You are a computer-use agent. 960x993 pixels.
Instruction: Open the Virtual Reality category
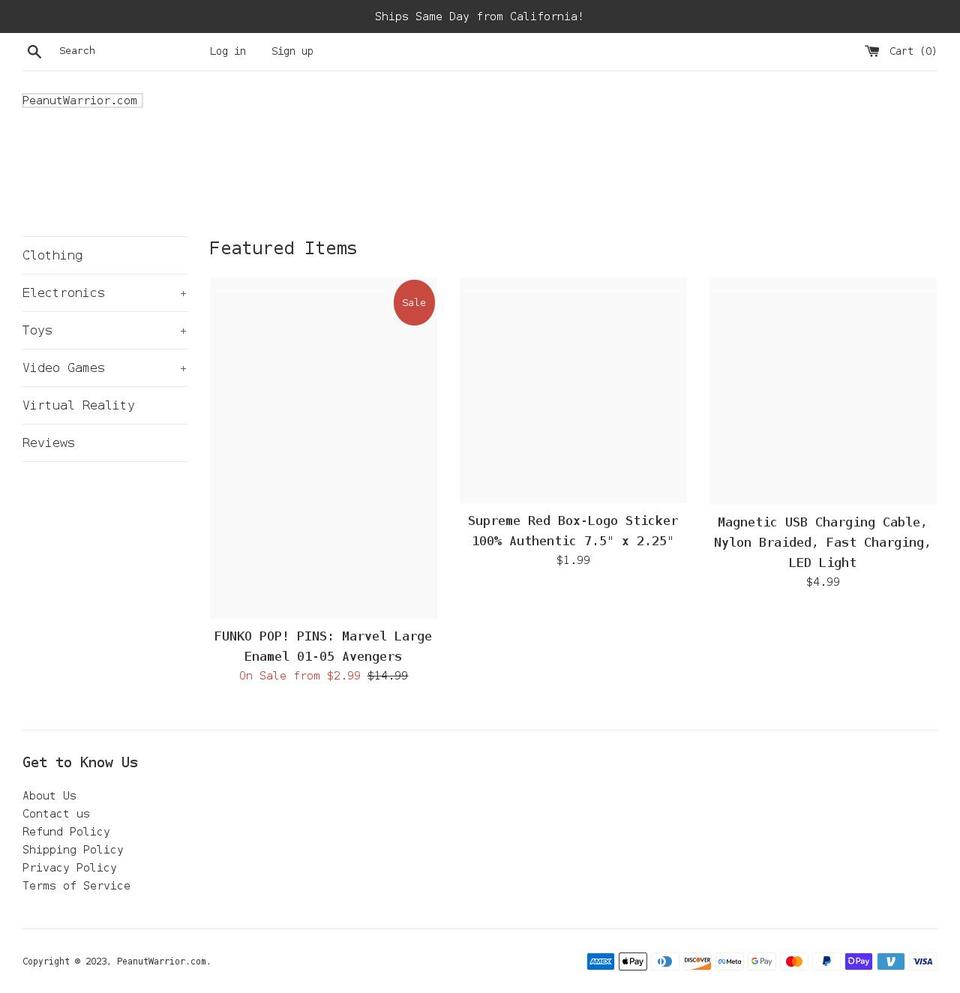pyautogui.click(x=79, y=405)
